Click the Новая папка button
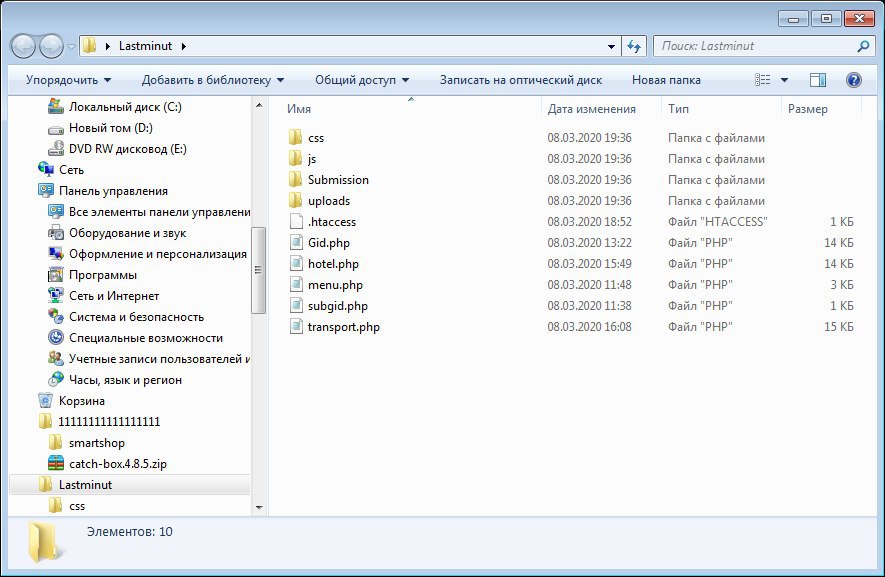885x577 pixels. [666, 80]
